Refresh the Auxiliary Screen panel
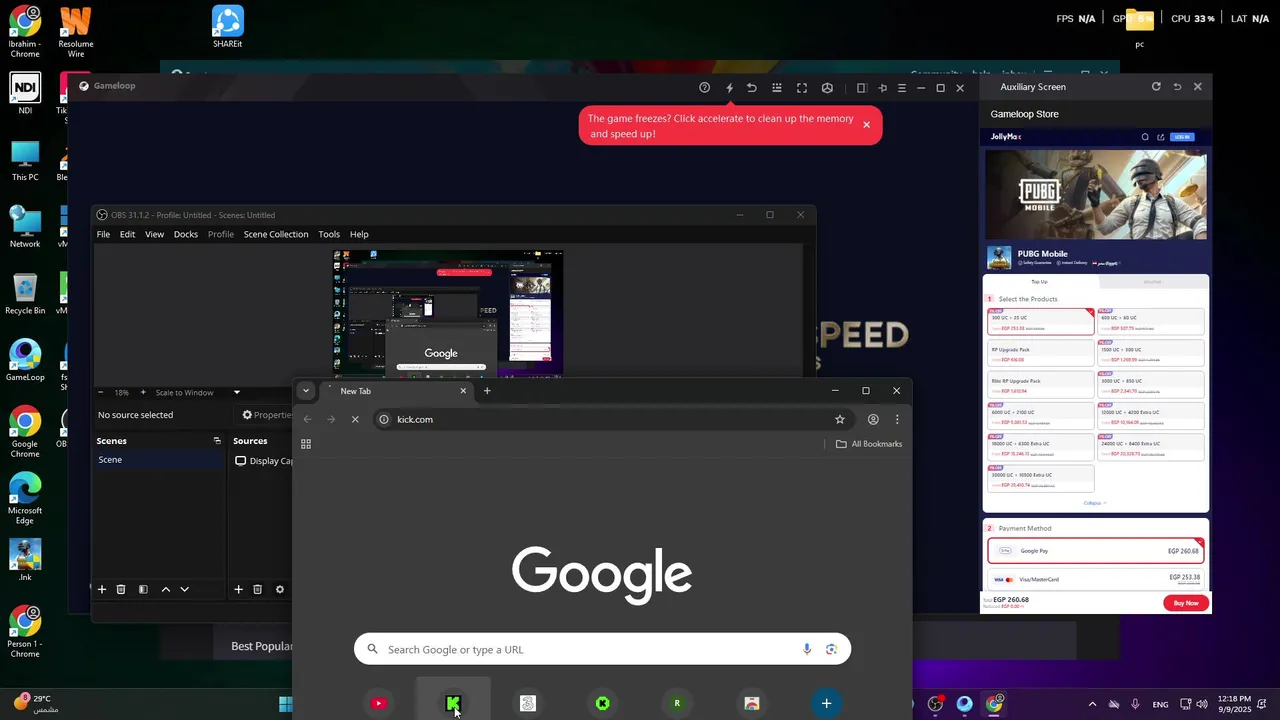1280x720 pixels. pyautogui.click(x=1156, y=87)
